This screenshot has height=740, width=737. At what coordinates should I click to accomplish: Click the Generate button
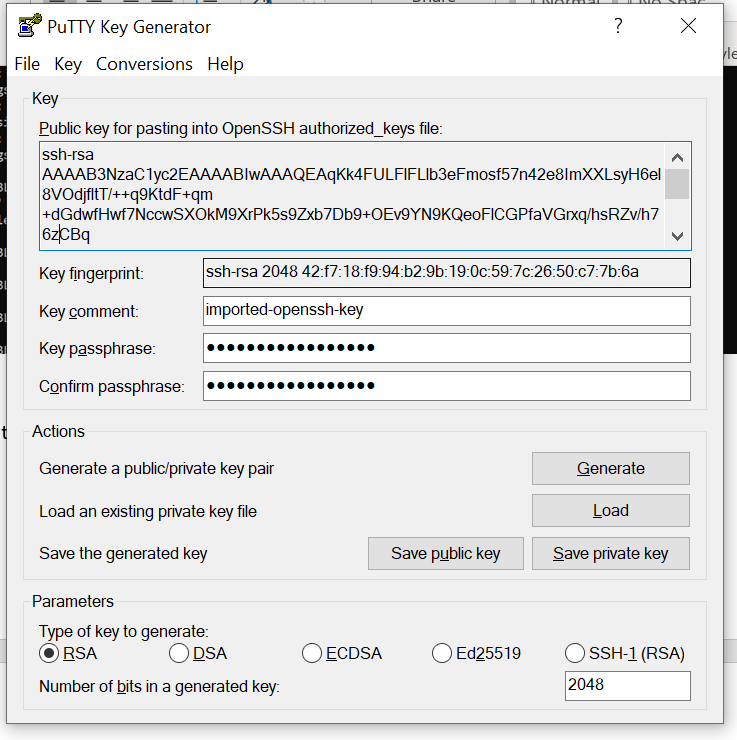611,469
